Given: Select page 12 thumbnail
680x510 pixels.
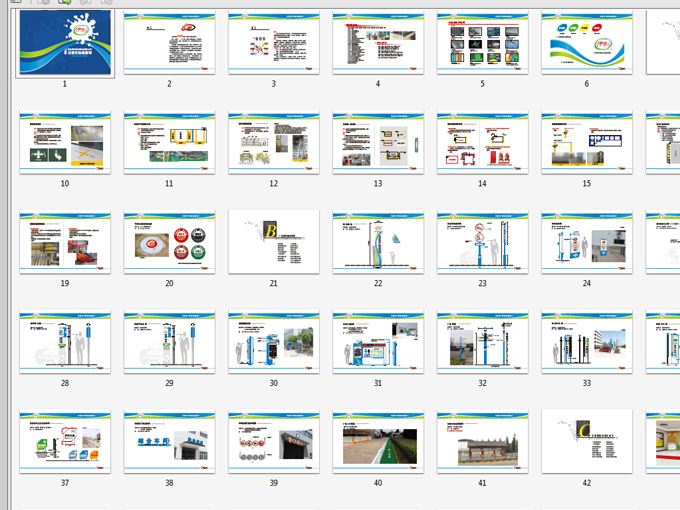Looking at the screenshot, I should click(274, 142).
